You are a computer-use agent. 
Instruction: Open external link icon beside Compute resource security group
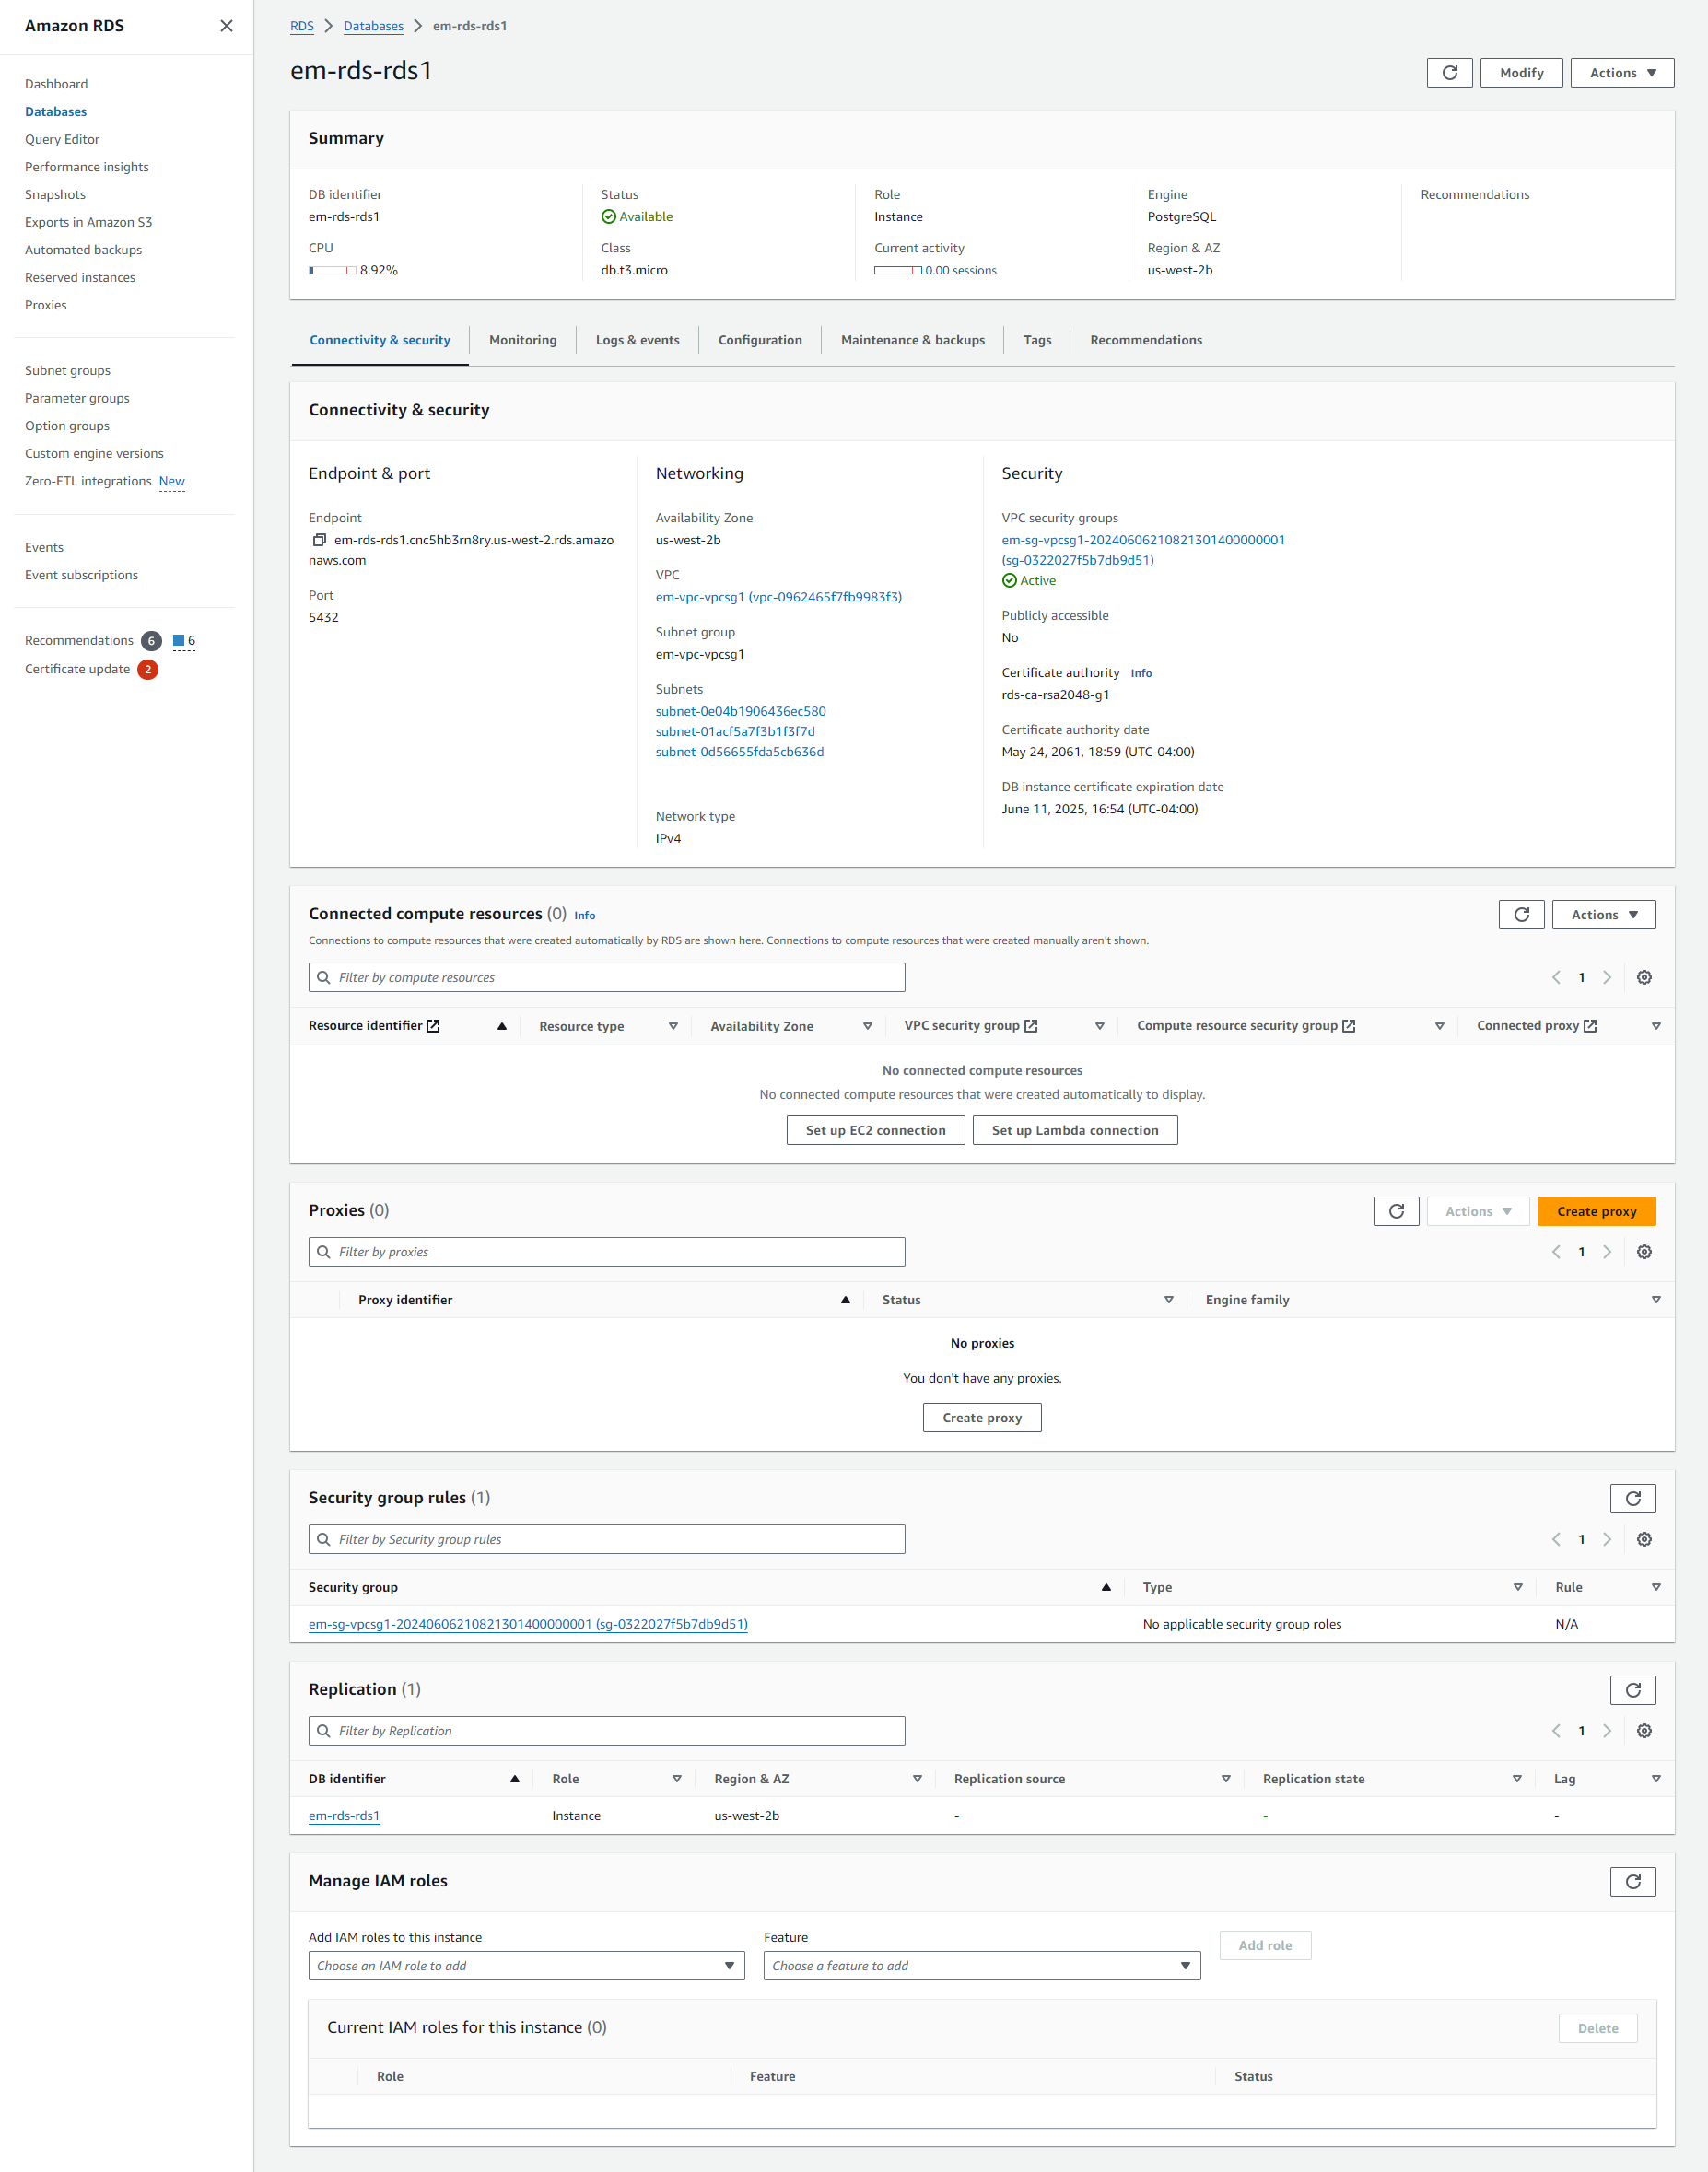[1348, 1026]
